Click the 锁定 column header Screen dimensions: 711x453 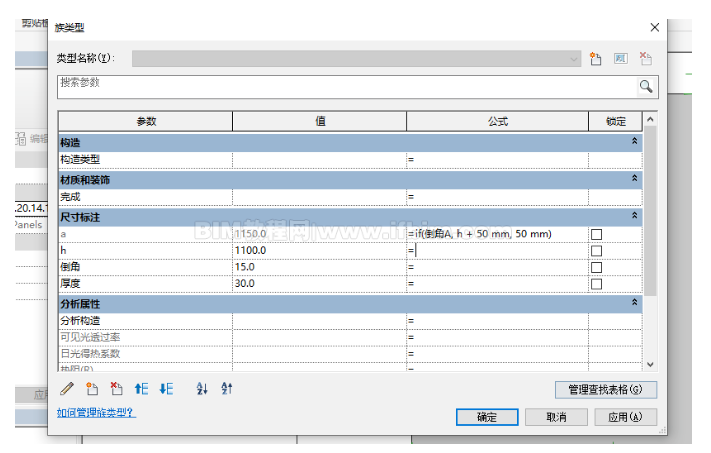tap(616, 122)
